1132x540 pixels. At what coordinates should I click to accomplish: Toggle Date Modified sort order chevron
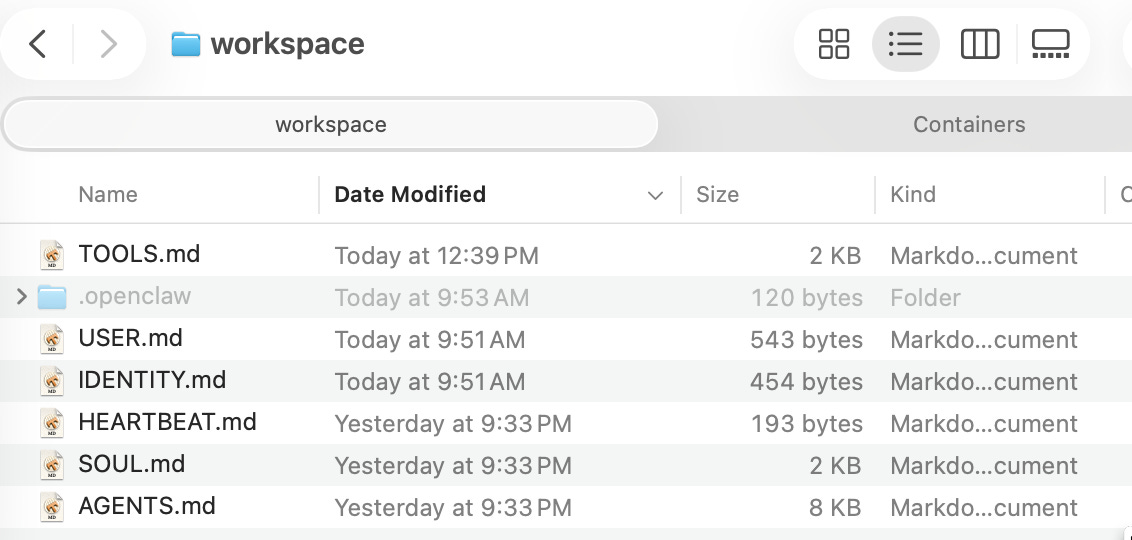tap(655, 195)
